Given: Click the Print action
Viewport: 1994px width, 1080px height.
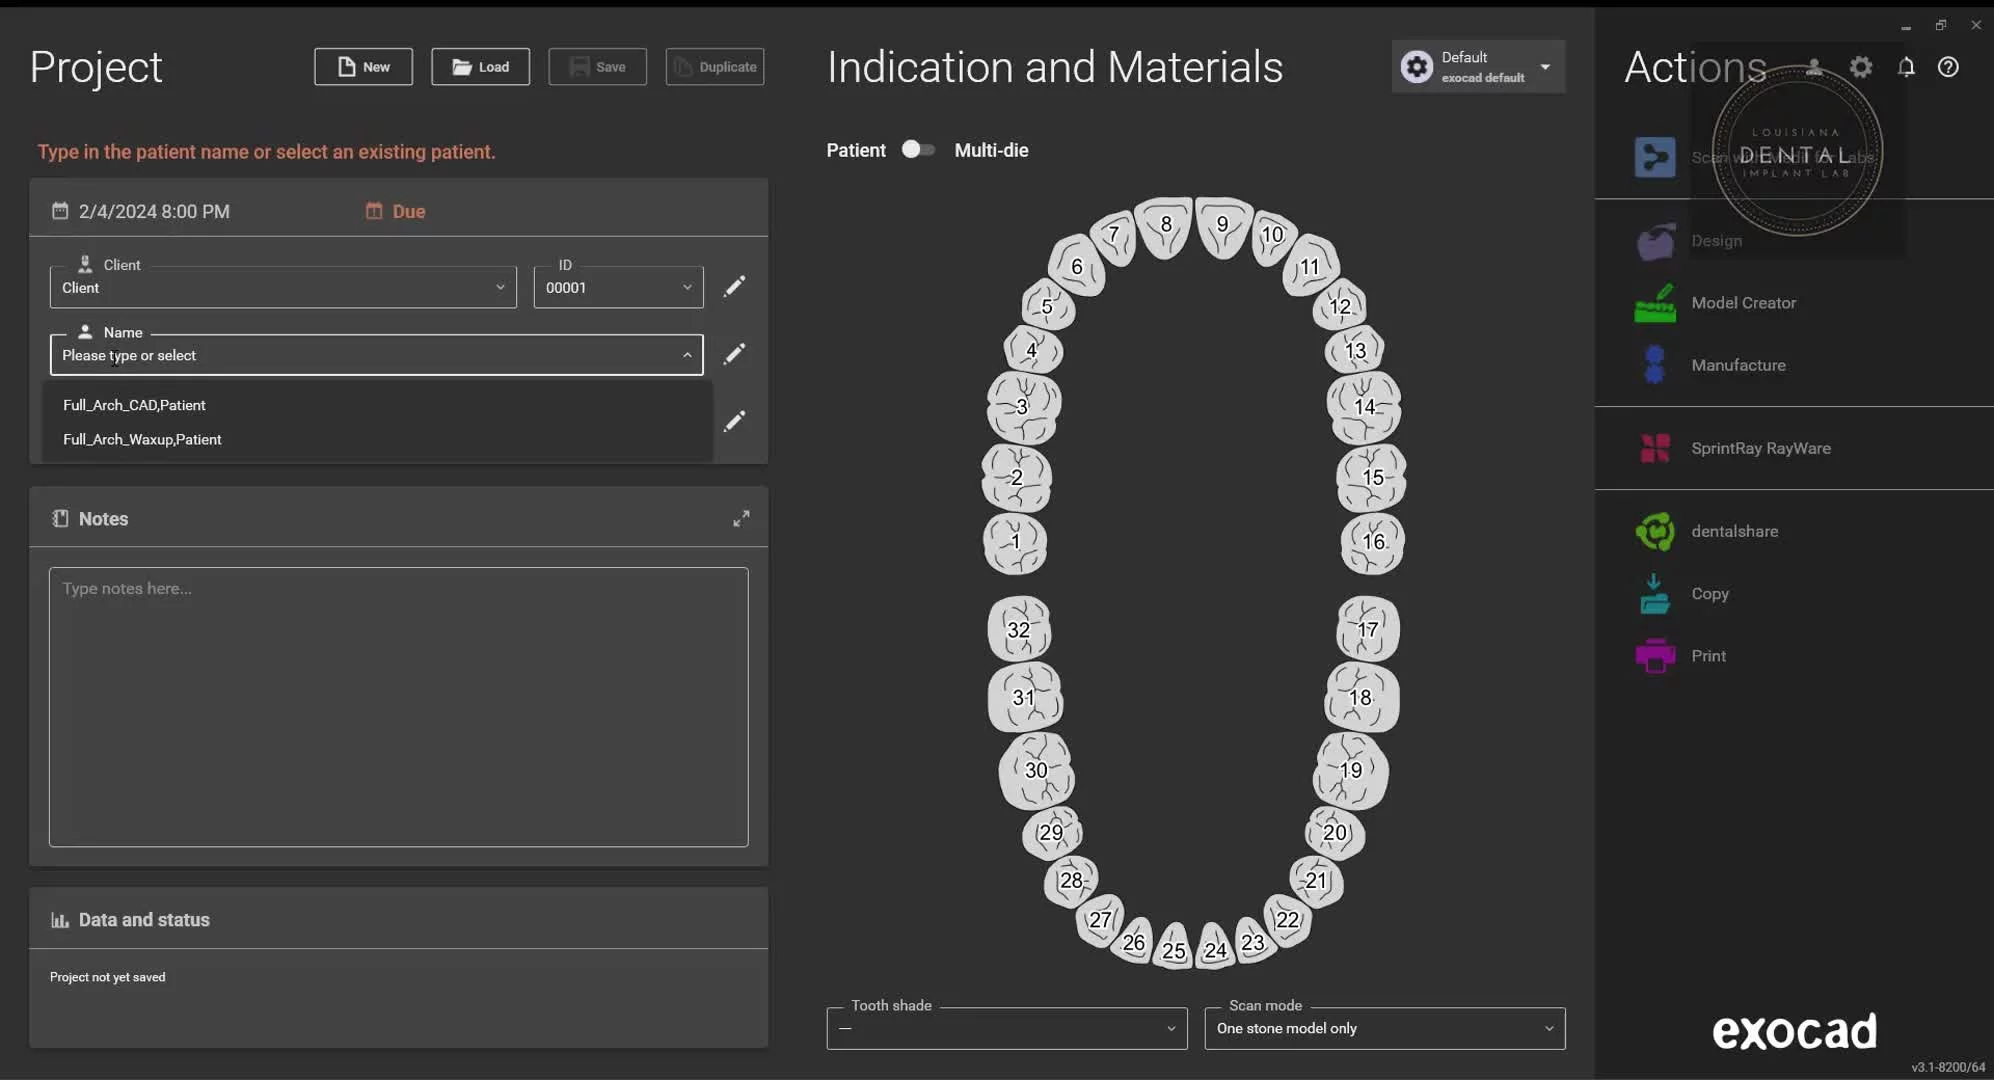Looking at the screenshot, I should click(1708, 656).
